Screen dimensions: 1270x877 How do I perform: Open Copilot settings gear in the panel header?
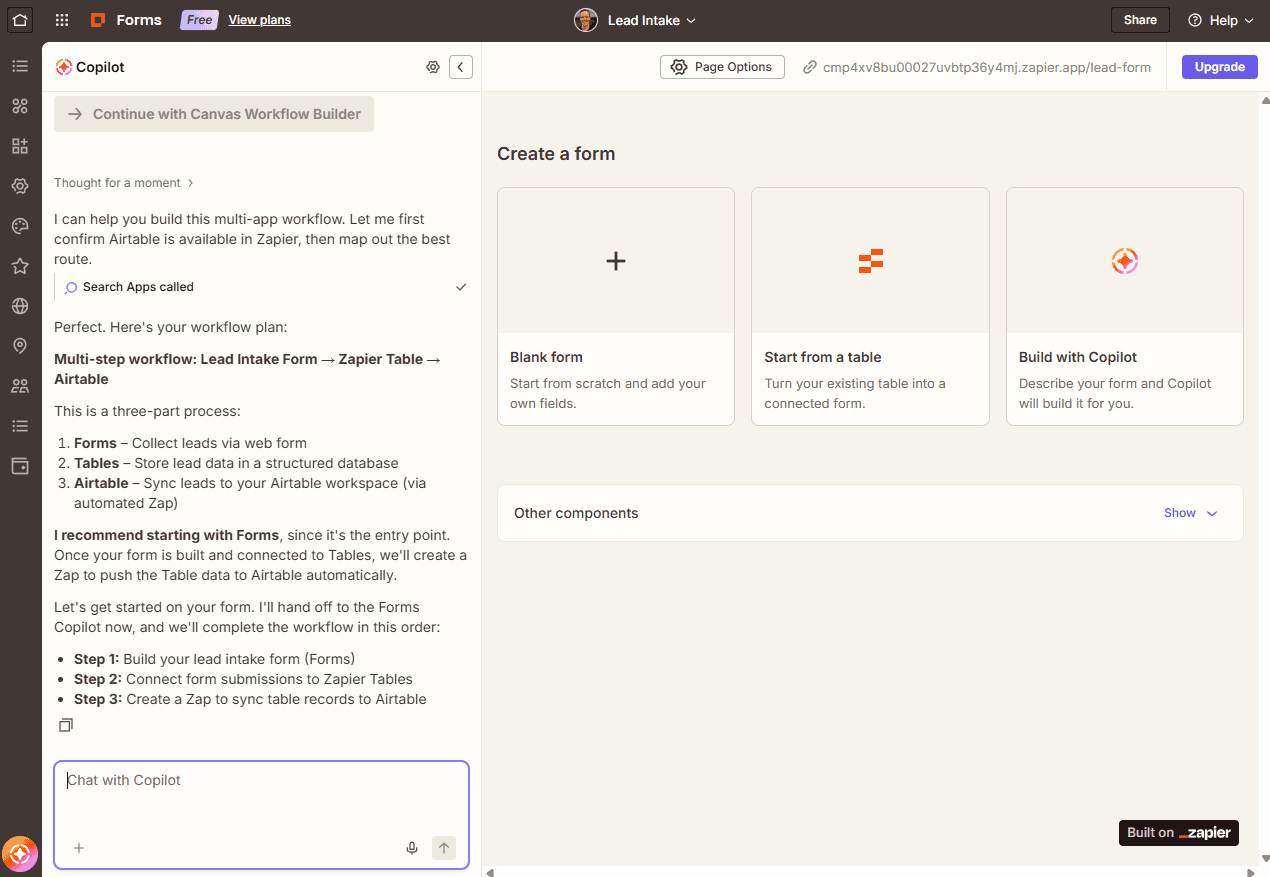pyautogui.click(x=433, y=67)
